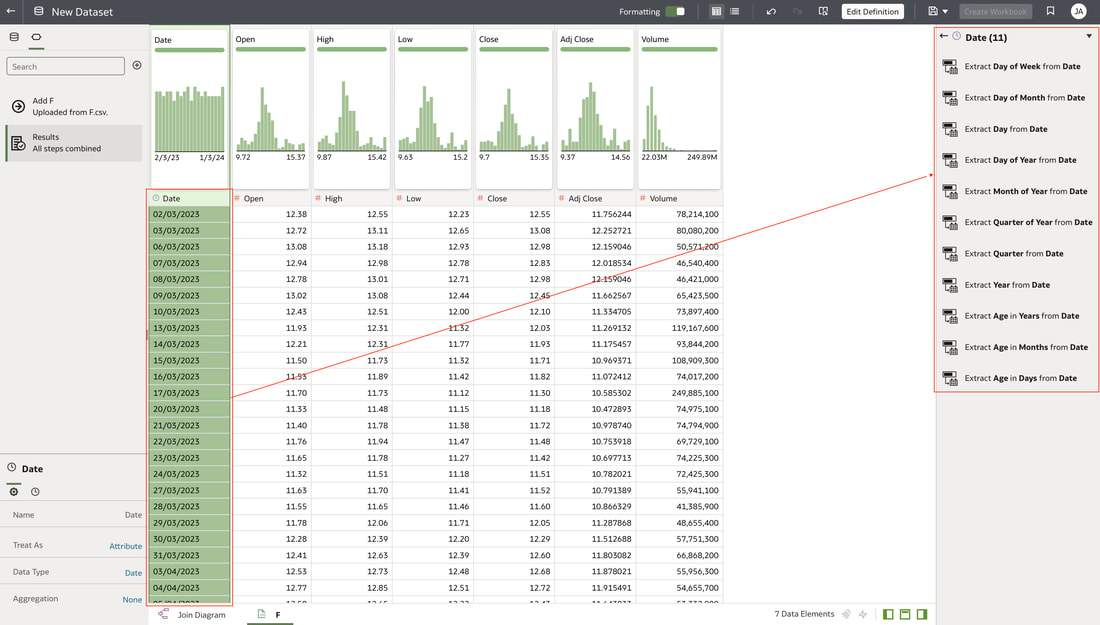Image resolution: width=1100 pixels, height=625 pixels.
Task: Open the data preview inspector icon
Action: (x=824, y=11)
